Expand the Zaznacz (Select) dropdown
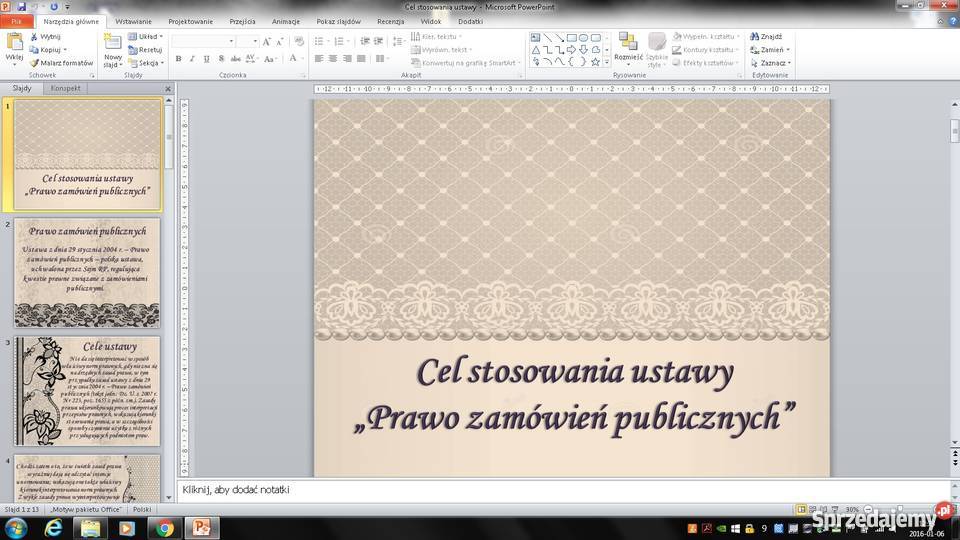 point(770,62)
